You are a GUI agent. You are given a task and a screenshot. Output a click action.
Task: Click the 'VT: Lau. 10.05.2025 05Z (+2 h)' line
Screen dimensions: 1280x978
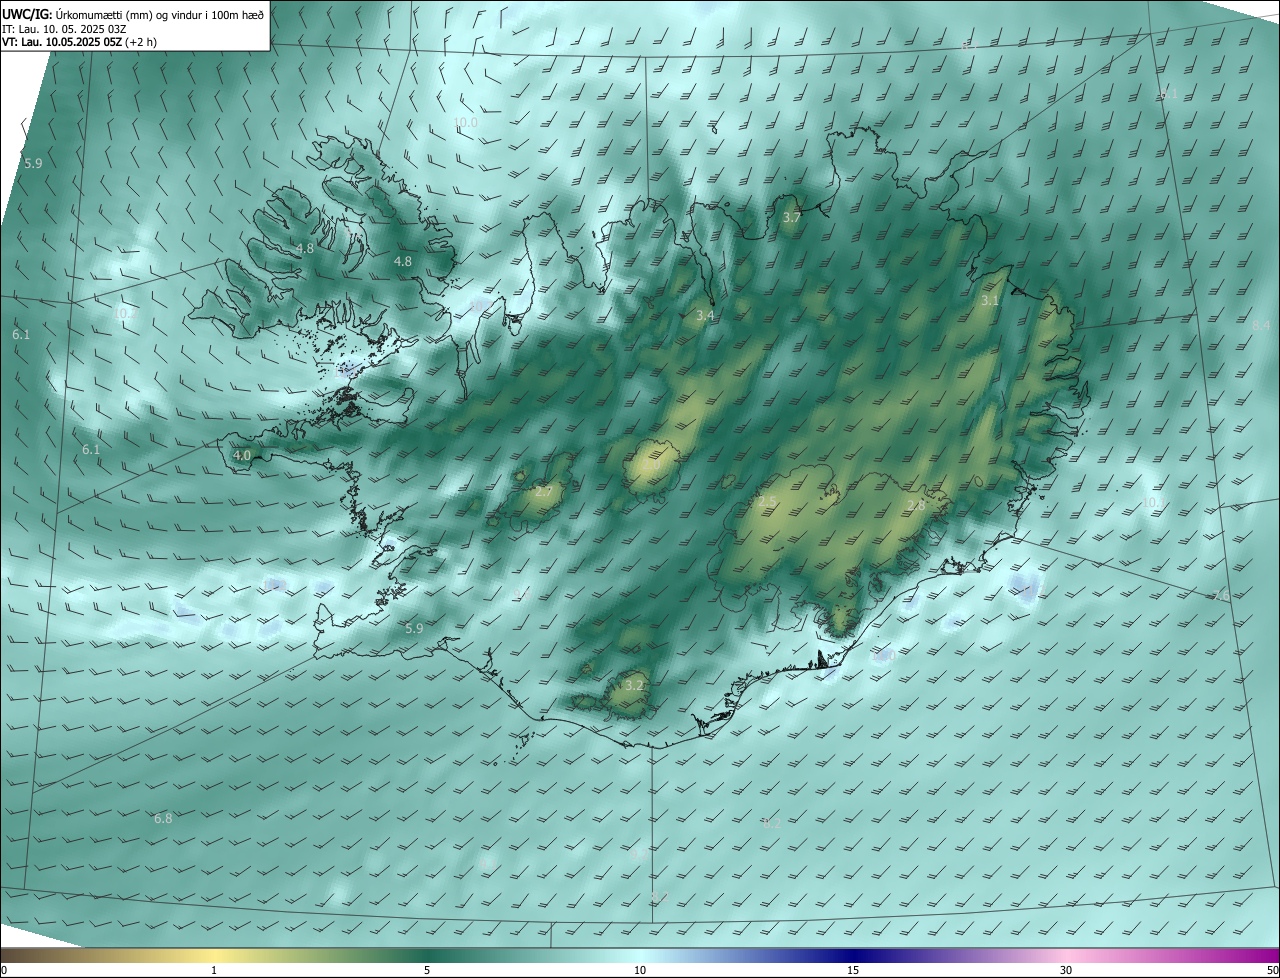point(80,42)
